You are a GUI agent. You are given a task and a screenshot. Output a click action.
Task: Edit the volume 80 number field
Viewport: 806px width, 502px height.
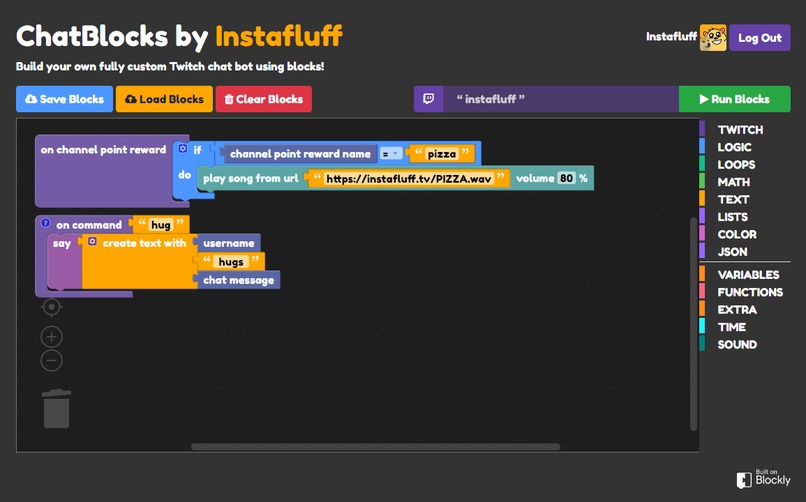(x=566, y=178)
